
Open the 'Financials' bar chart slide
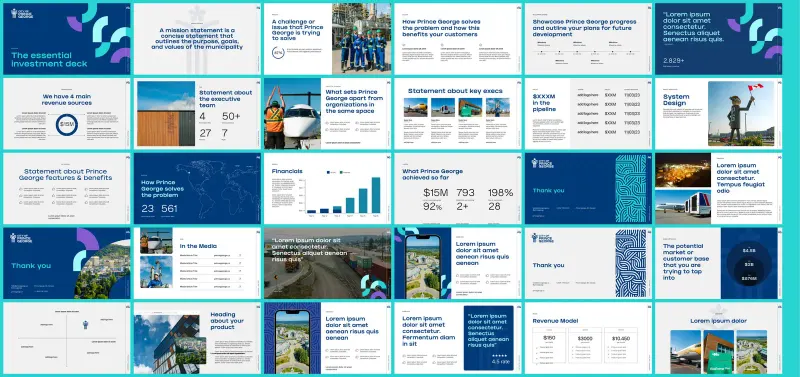[x=327, y=188]
